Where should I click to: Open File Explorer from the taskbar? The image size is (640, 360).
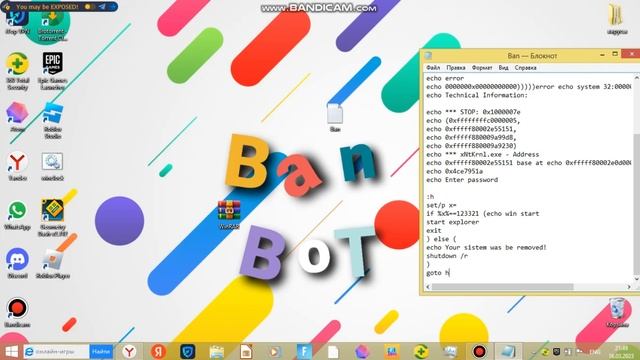tap(217, 351)
